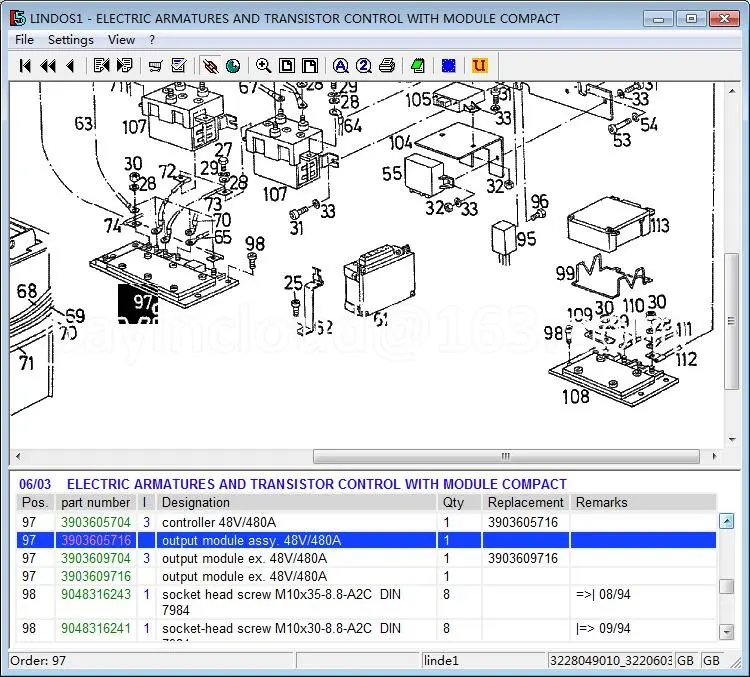
Task: Select part number 9048316241
Action: pyautogui.click(x=96, y=628)
